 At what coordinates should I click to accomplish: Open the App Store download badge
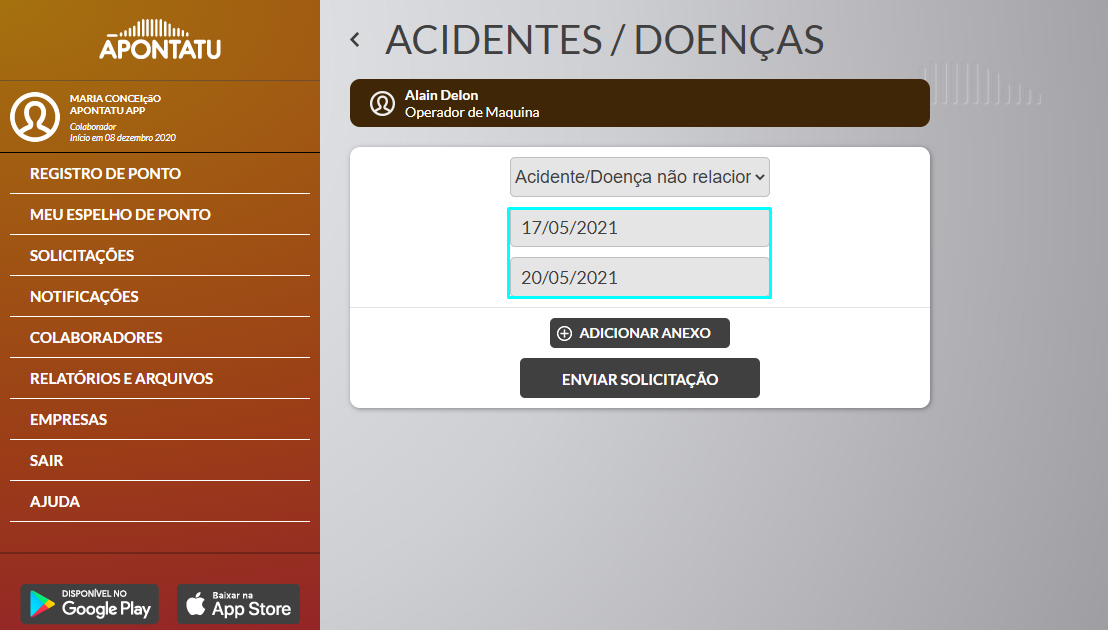pyautogui.click(x=238, y=604)
